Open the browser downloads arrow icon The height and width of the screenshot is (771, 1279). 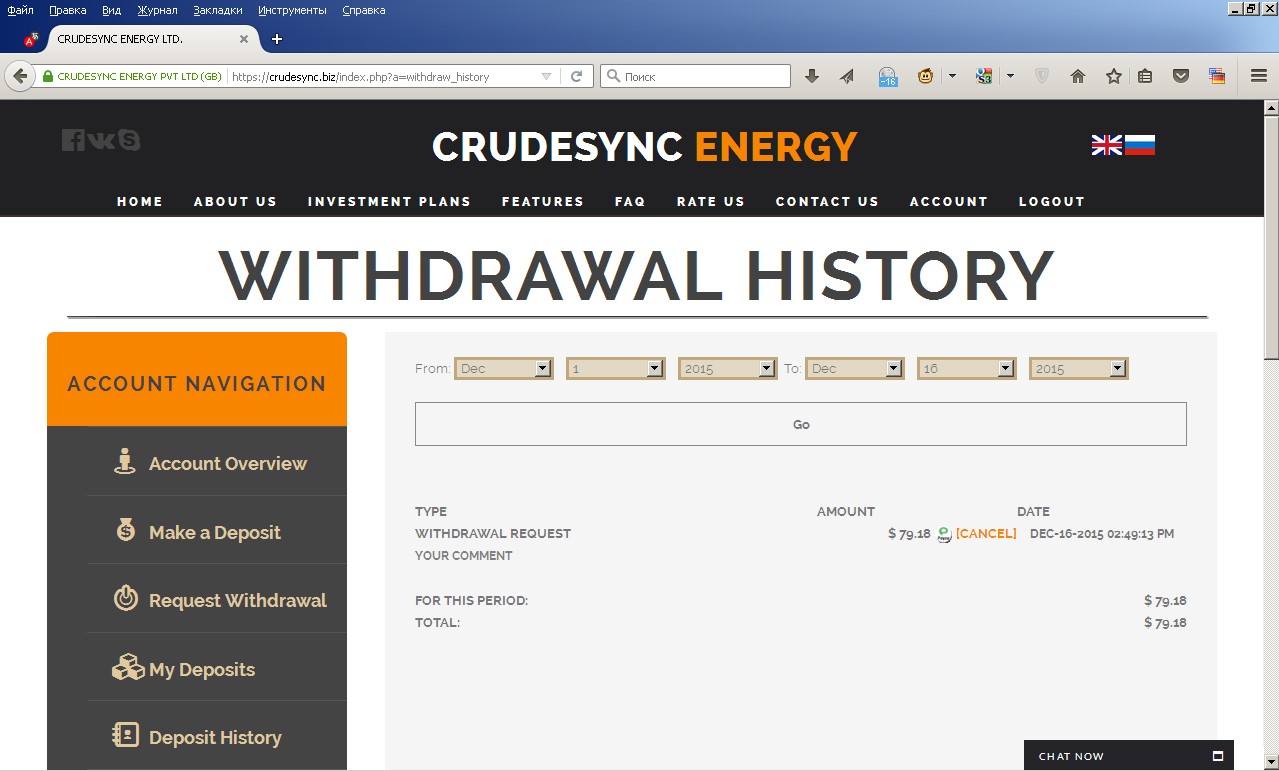tap(812, 76)
